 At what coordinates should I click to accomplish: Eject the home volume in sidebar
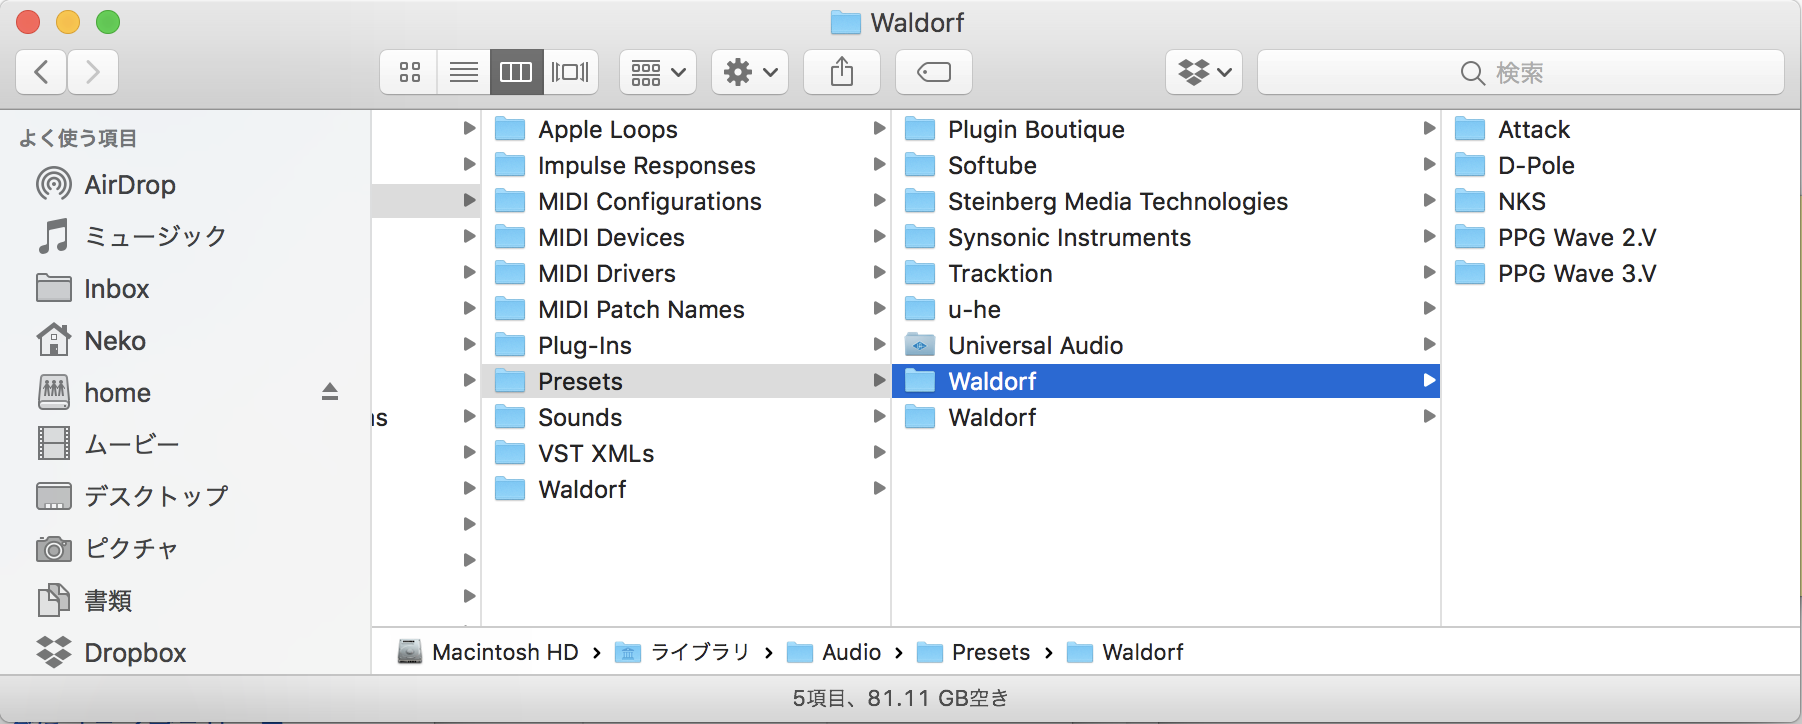[x=329, y=392]
